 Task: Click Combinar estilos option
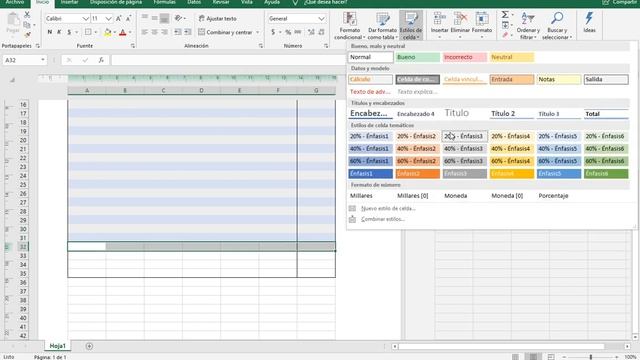[383, 219]
